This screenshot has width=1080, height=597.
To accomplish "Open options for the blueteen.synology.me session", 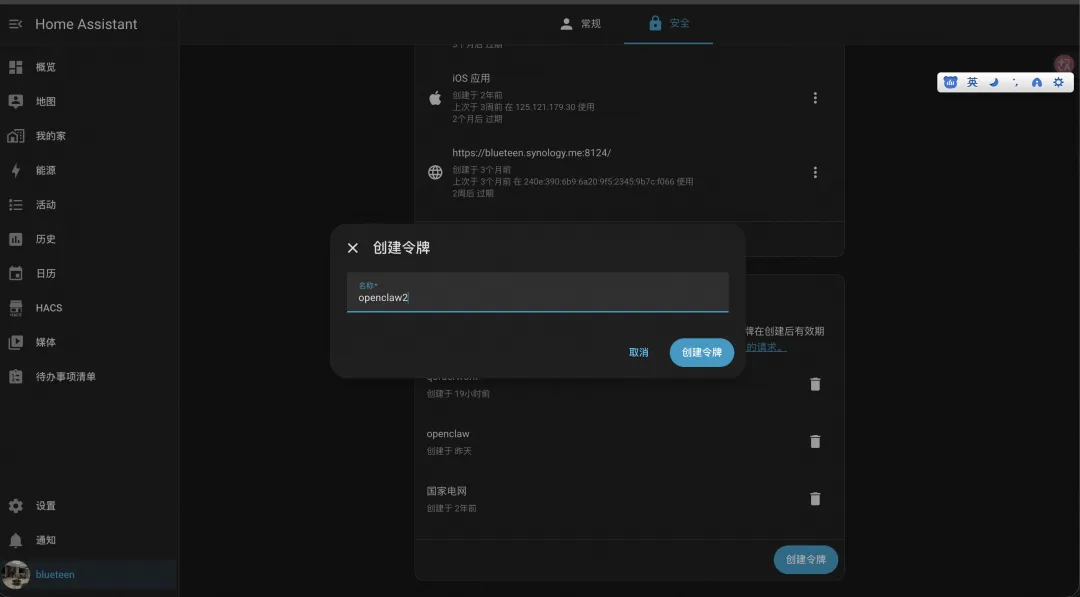I will 815,173.
